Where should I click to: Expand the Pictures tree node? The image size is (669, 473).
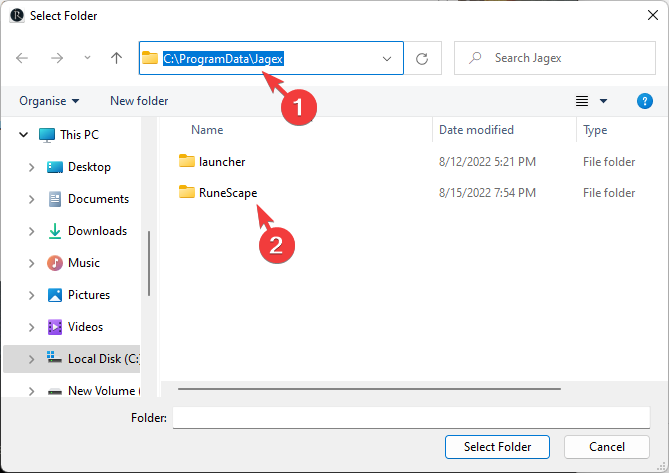32,295
